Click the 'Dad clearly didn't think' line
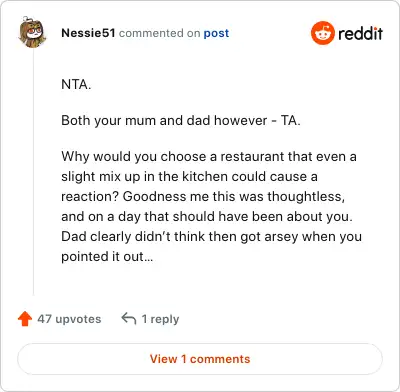400x392 pixels. coord(211,237)
